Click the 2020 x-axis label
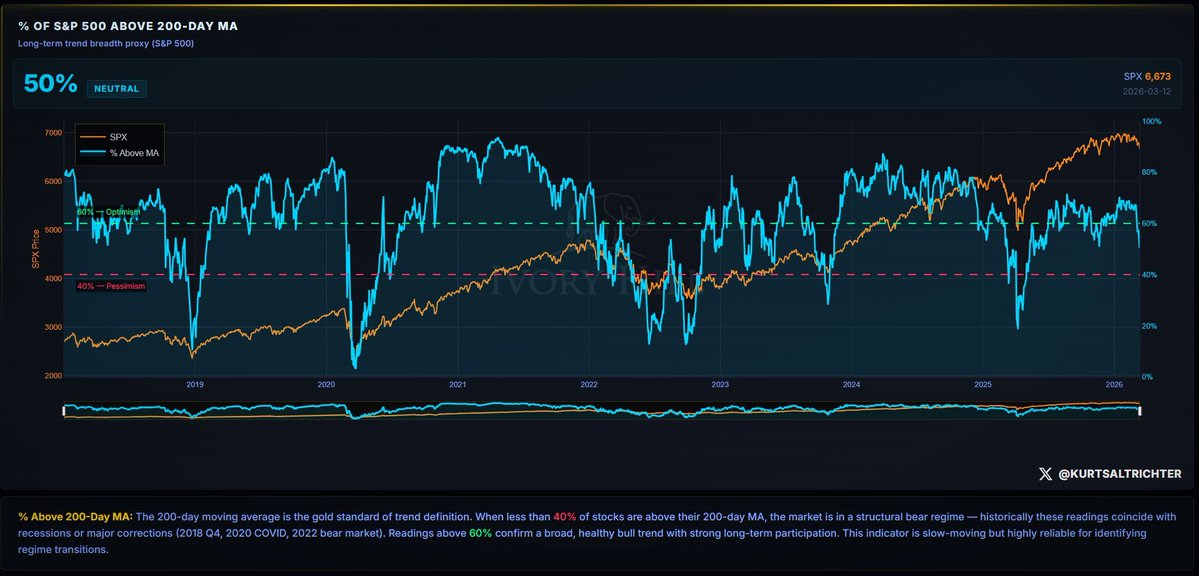Screen dimensions: 1199x576 tap(327, 385)
